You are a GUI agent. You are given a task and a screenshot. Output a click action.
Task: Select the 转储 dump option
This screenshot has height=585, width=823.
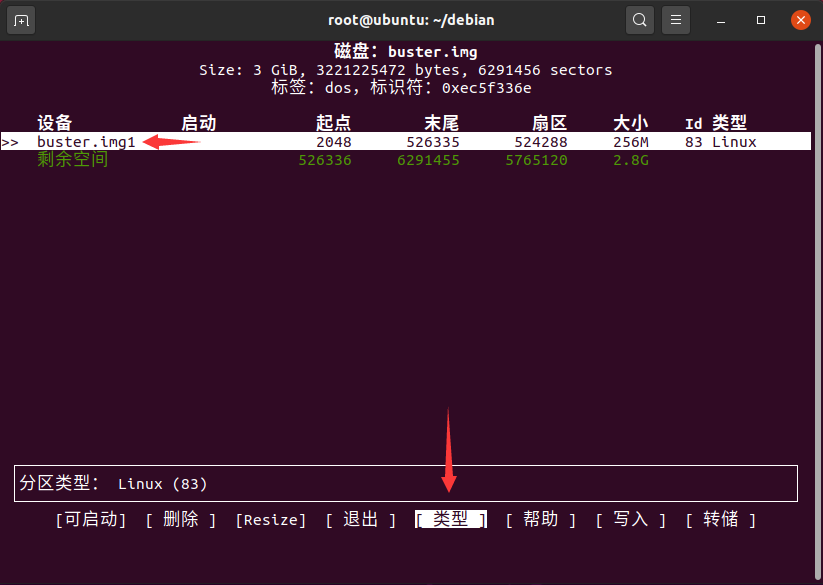click(720, 519)
